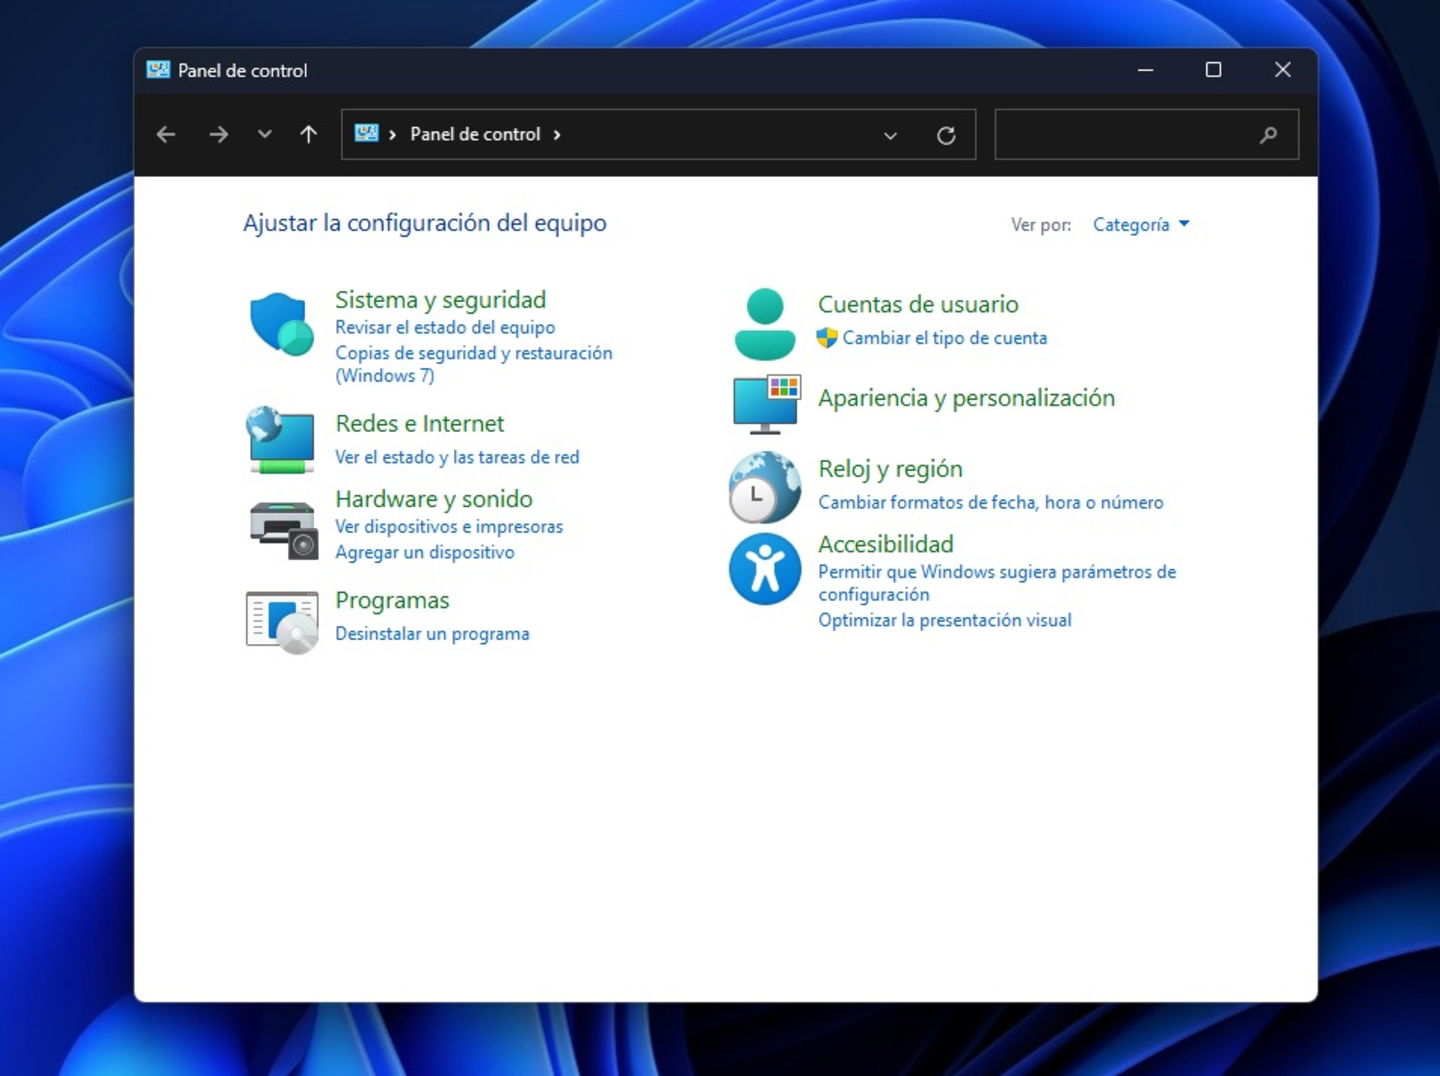Open the recent locations dropdown arrow
Image resolution: width=1440 pixels, height=1076 pixels.
pos(264,134)
